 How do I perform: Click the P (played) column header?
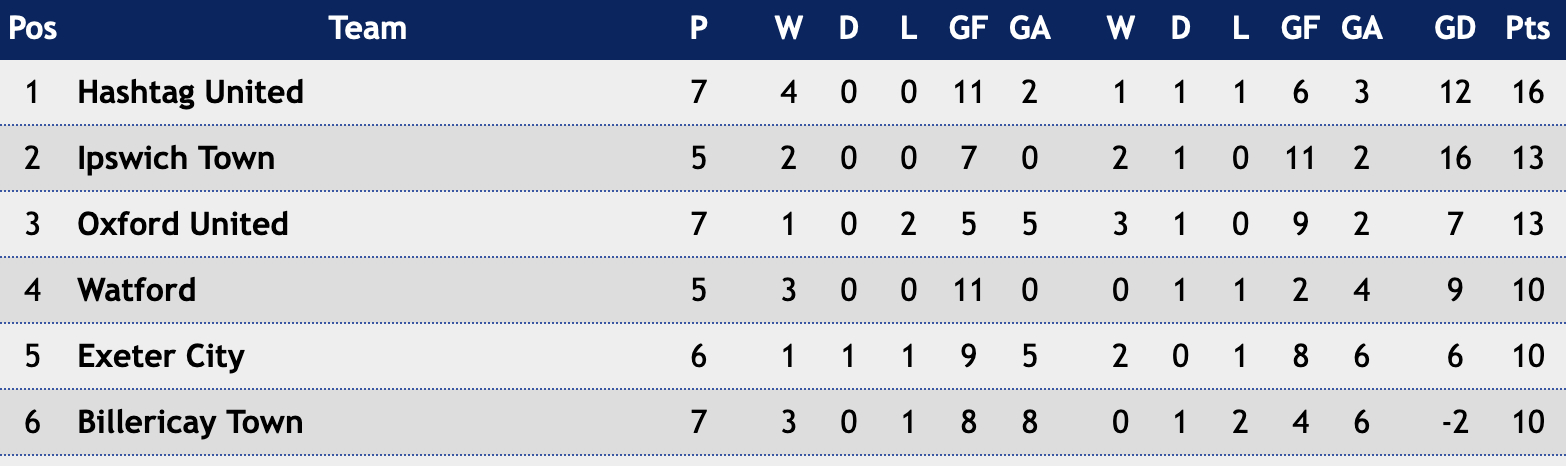[x=699, y=28]
